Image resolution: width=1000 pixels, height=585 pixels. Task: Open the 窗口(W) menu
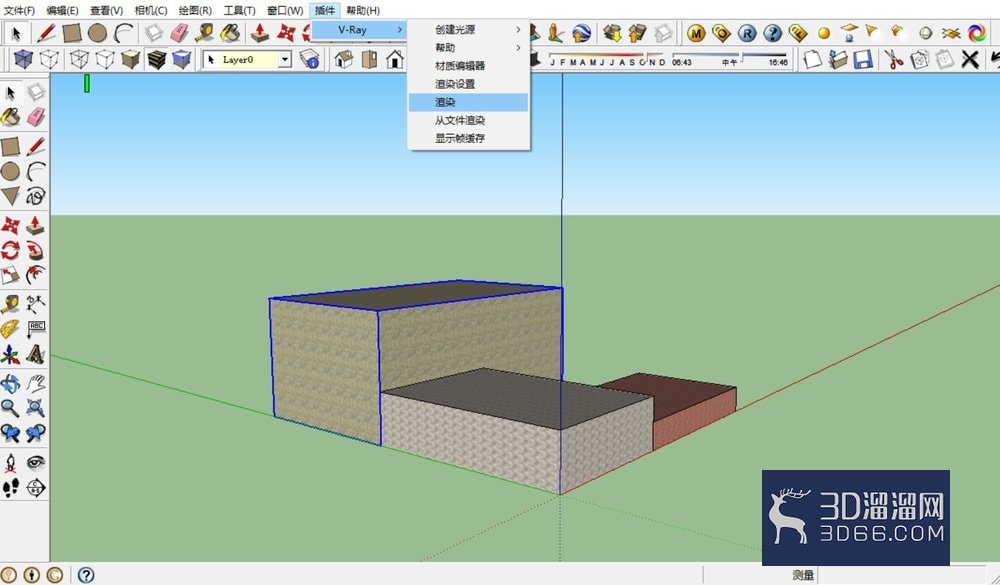click(285, 10)
